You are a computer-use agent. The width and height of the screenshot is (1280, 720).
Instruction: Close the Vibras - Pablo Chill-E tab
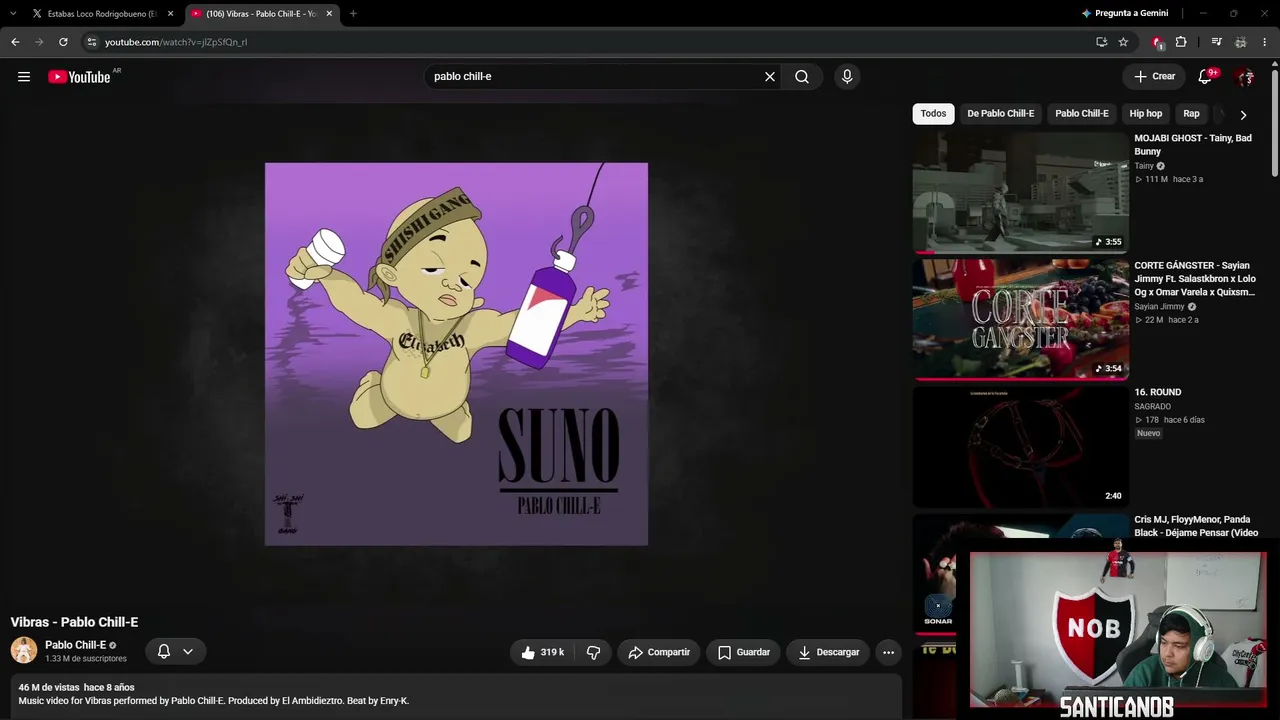point(329,14)
